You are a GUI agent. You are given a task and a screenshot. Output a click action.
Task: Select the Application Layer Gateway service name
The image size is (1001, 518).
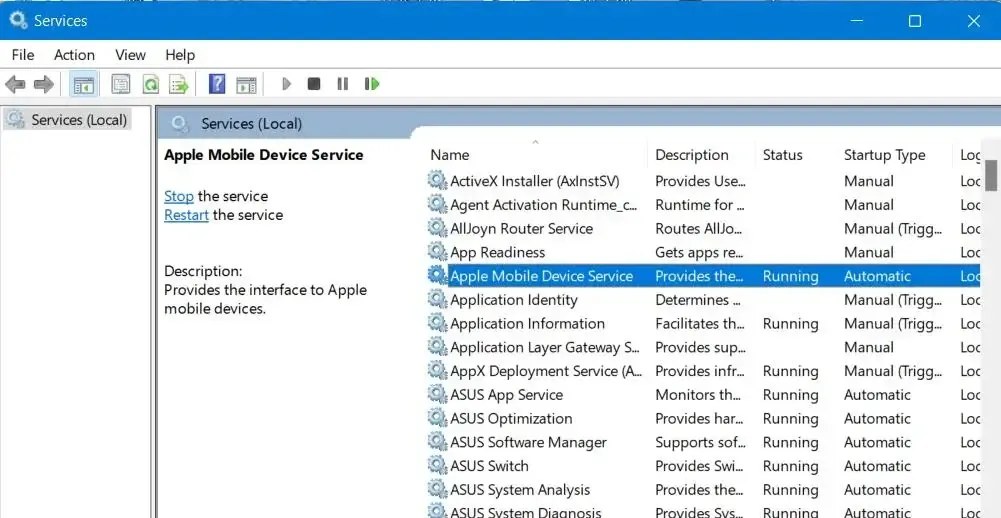point(545,347)
